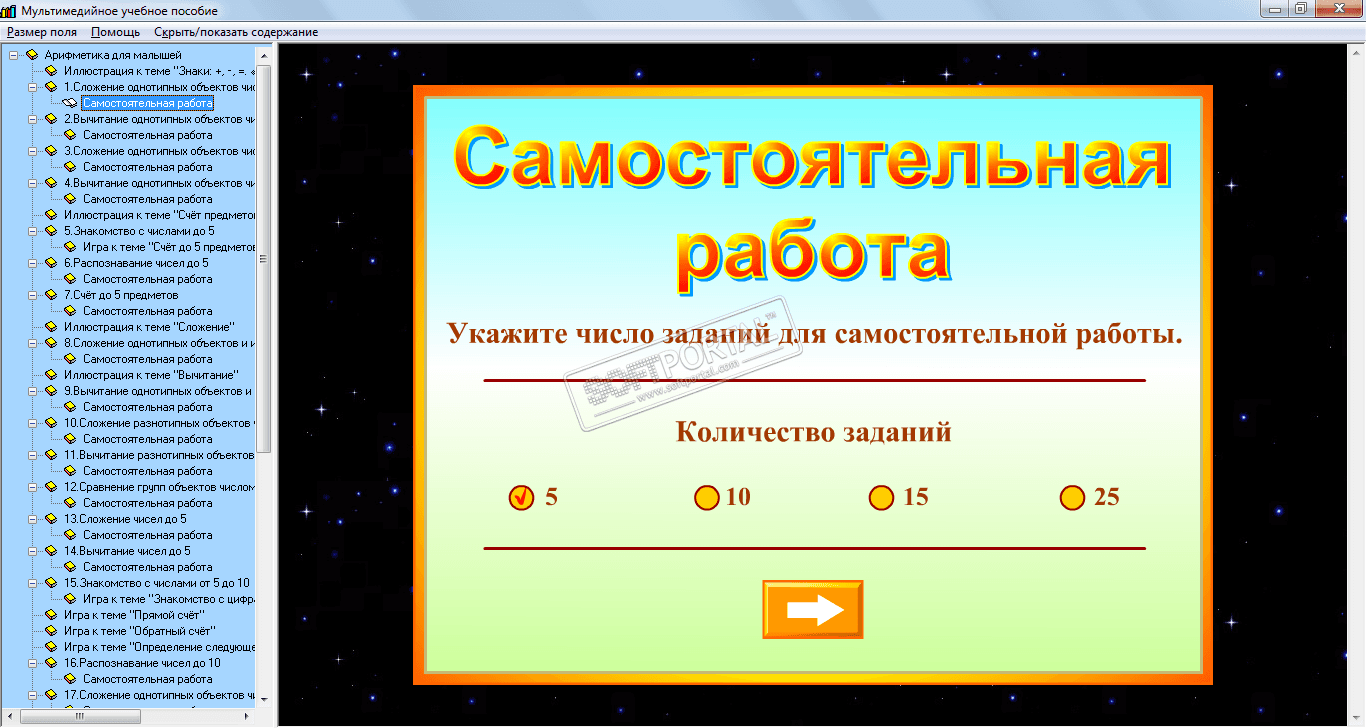This screenshot has height=728, width=1366.
Task: Click book icon of 'Игра к теме "Счёт до 5 предметов' row
Action: (70, 247)
